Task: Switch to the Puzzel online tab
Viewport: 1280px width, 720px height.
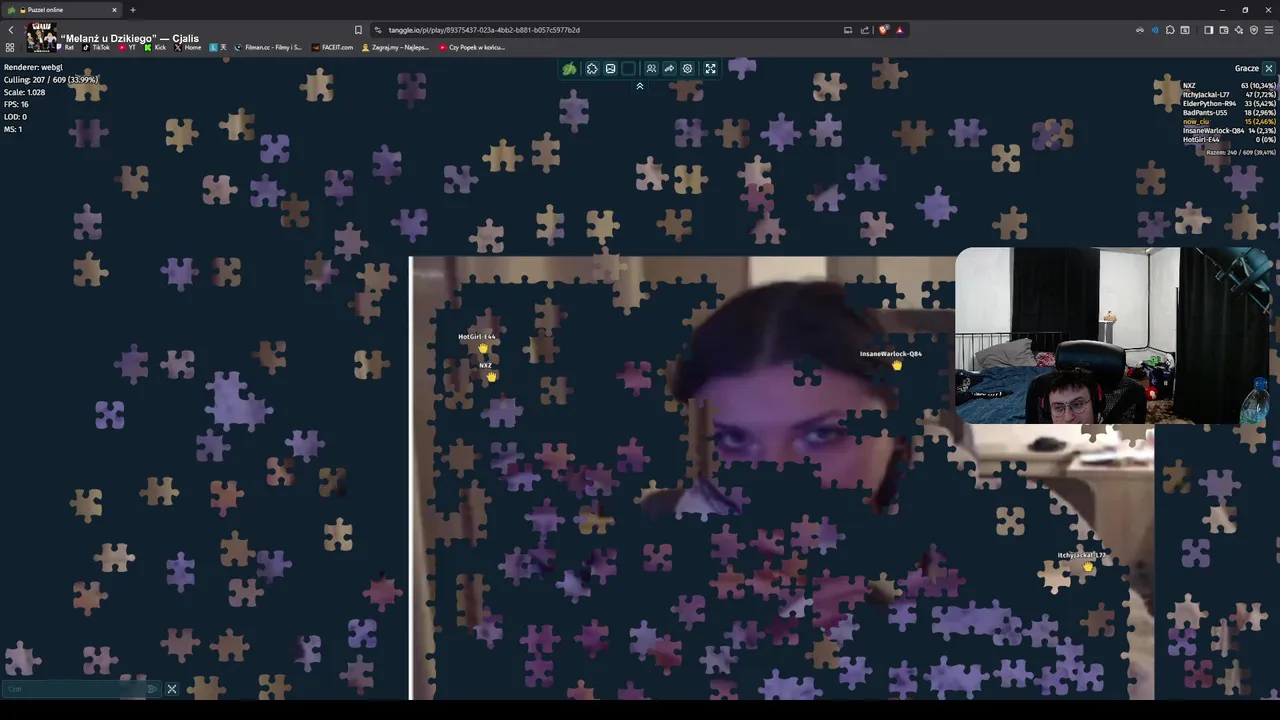Action: tap(60, 10)
